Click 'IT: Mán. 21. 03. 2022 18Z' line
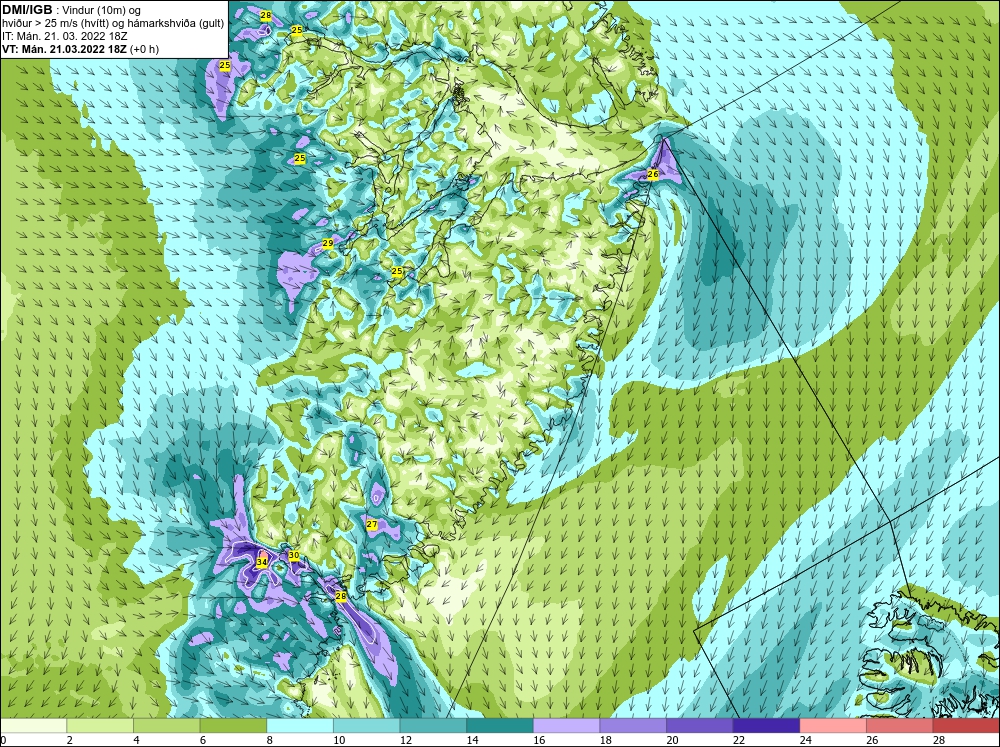The height and width of the screenshot is (747, 1000). [x=64, y=36]
